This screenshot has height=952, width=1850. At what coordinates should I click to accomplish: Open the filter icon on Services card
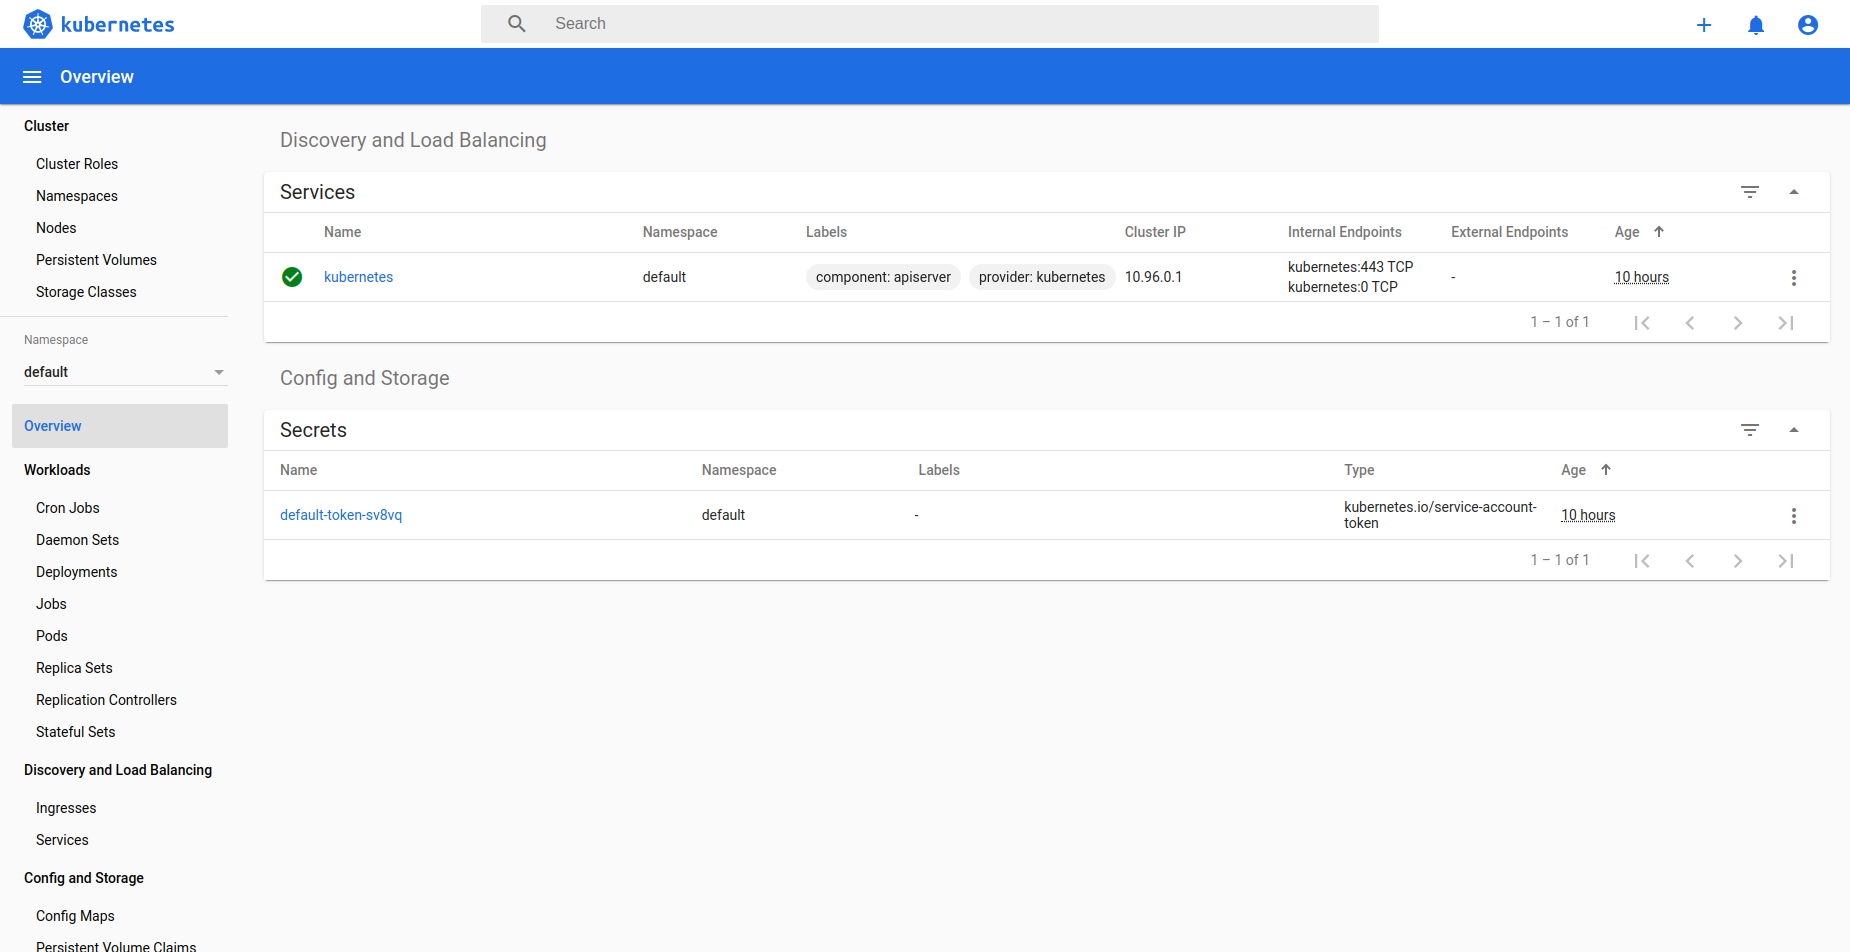[1750, 191]
